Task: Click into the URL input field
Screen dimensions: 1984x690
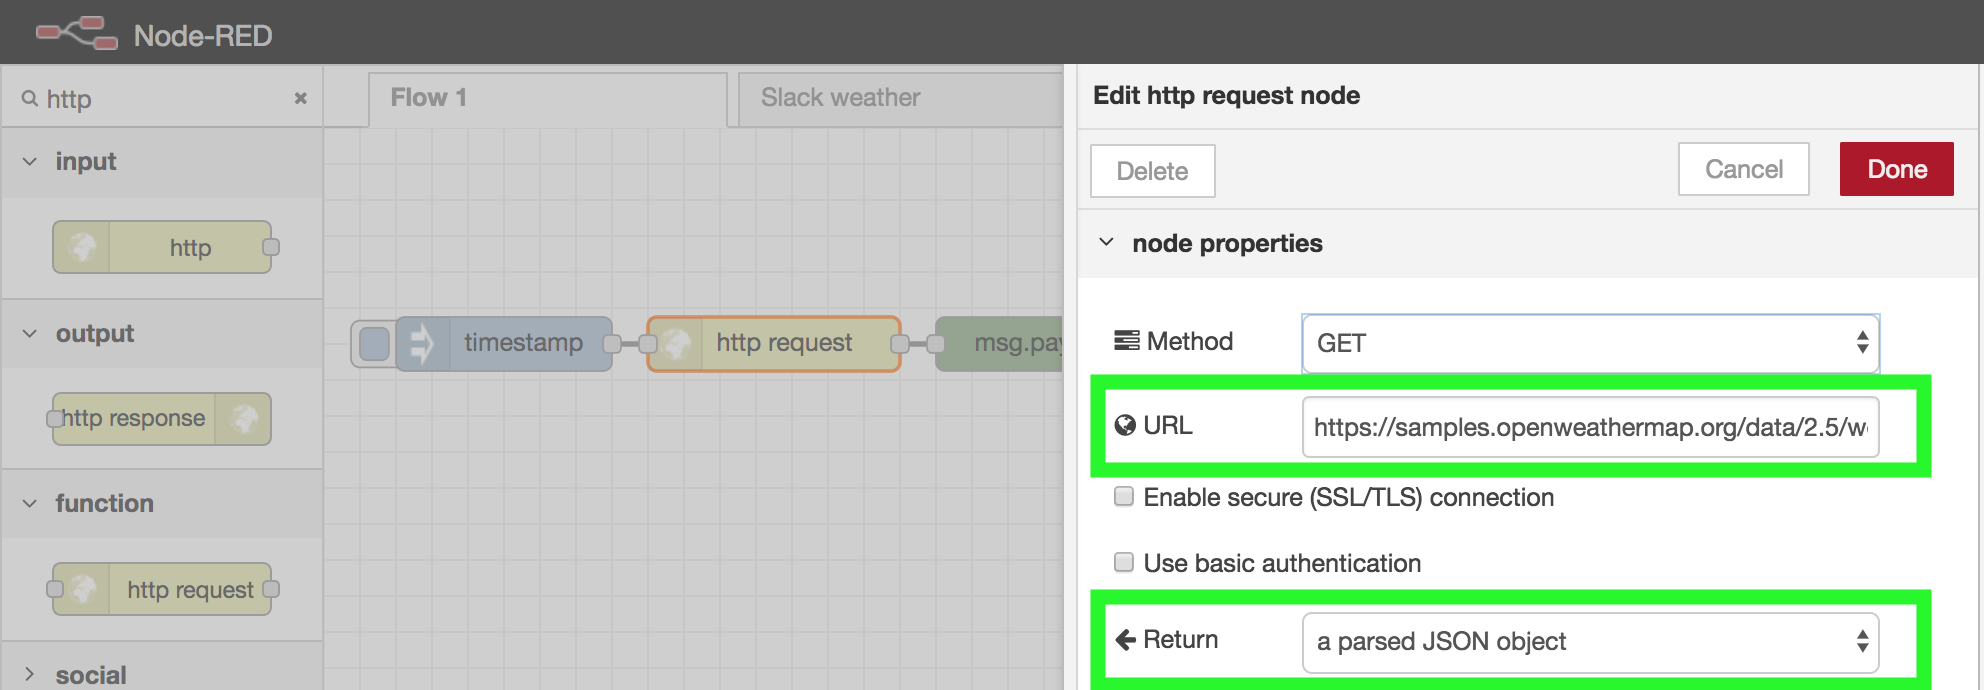Action: point(1589,427)
